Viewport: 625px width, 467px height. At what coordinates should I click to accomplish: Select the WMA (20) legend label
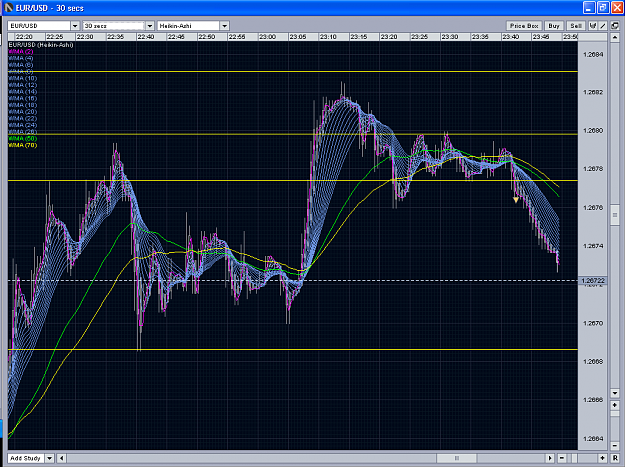pos(23,112)
